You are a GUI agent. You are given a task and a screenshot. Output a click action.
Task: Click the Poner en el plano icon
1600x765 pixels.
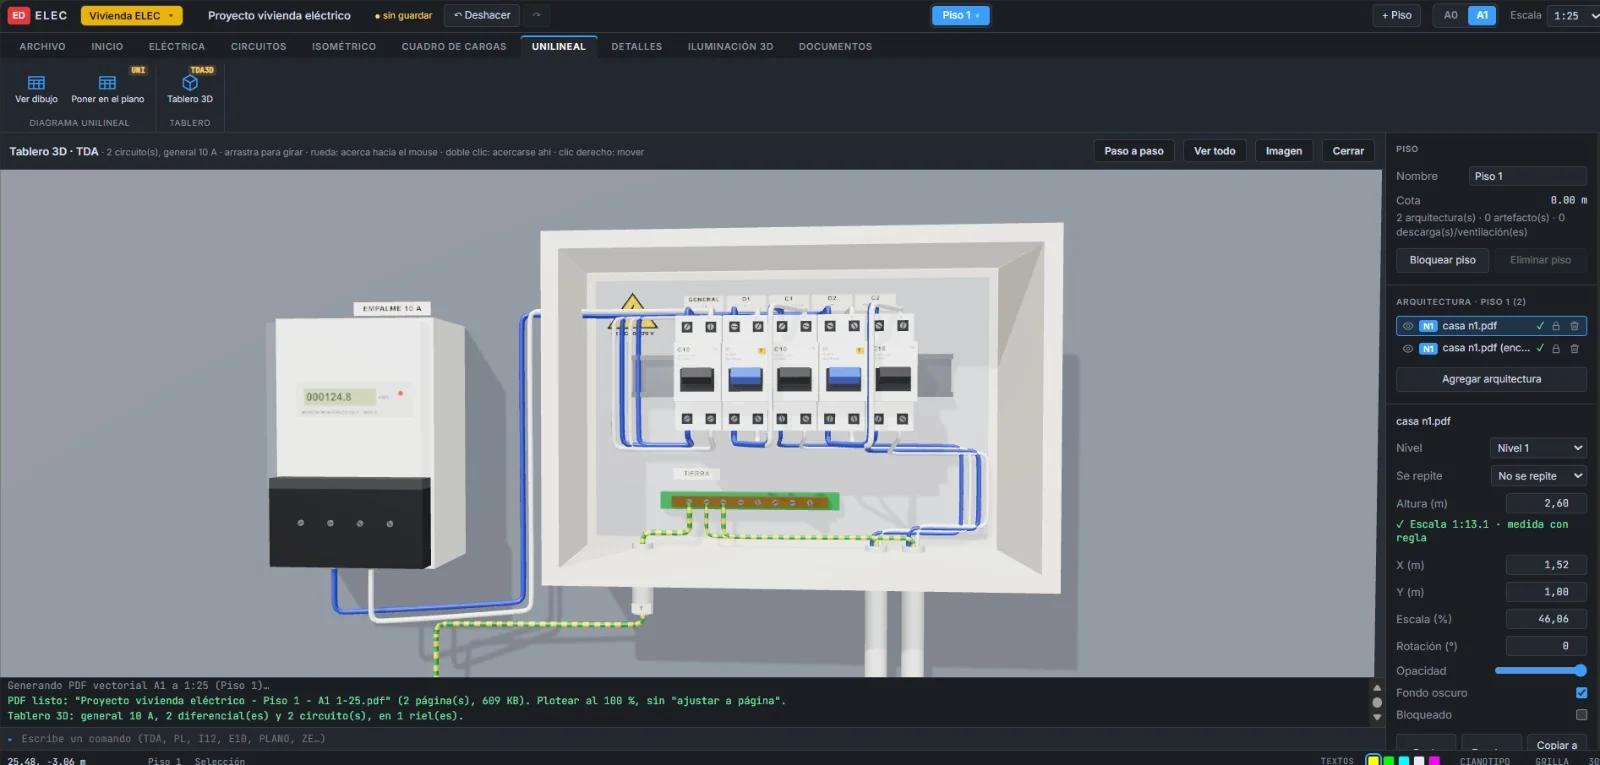[107, 83]
